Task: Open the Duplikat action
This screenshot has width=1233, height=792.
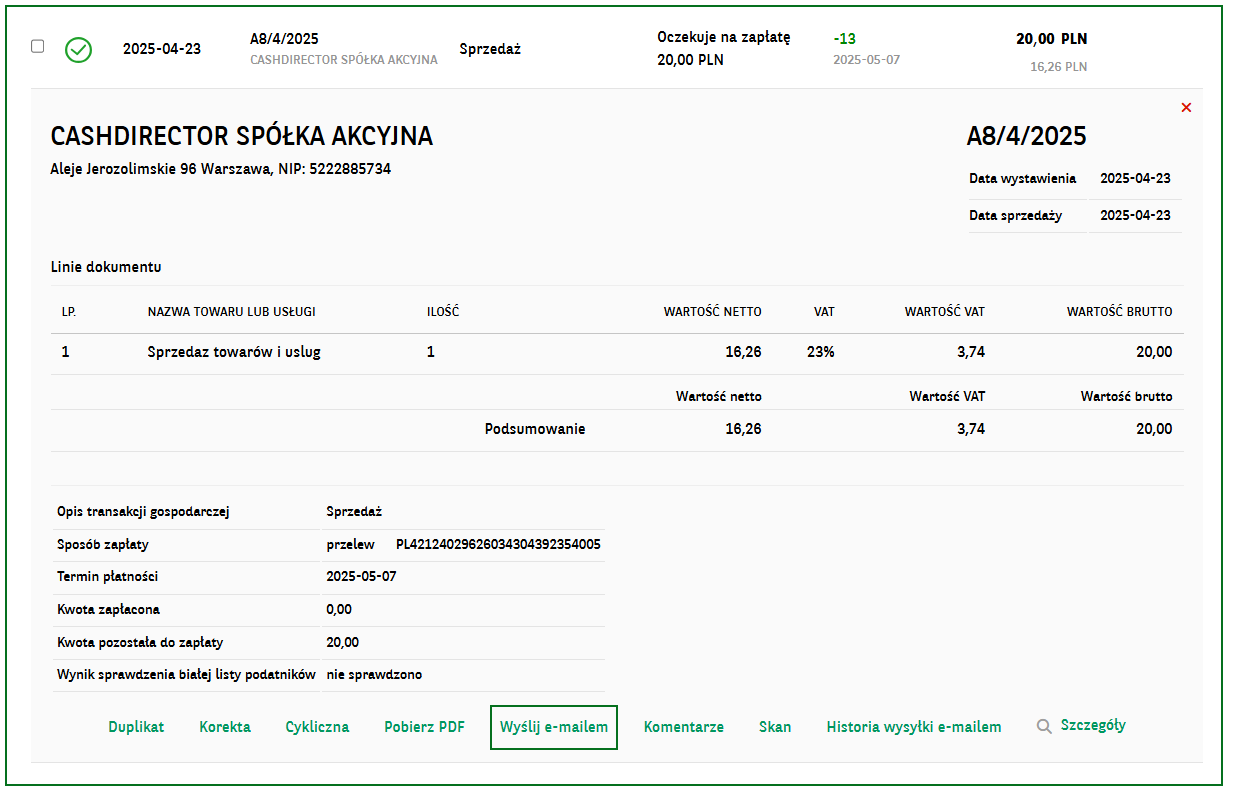Action: (x=136, y=727)
